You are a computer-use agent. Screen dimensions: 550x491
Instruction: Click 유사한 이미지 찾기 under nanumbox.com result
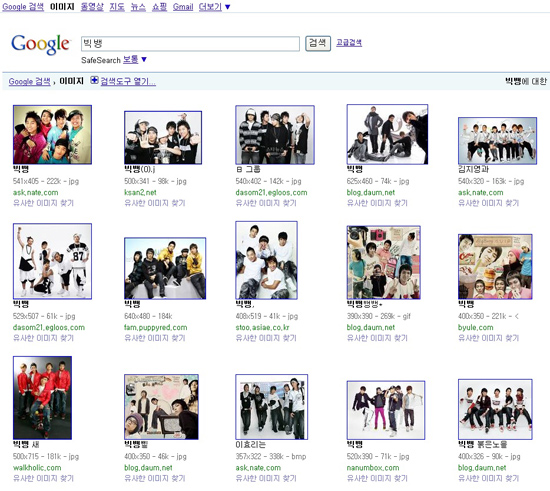(x=377, y=478)
